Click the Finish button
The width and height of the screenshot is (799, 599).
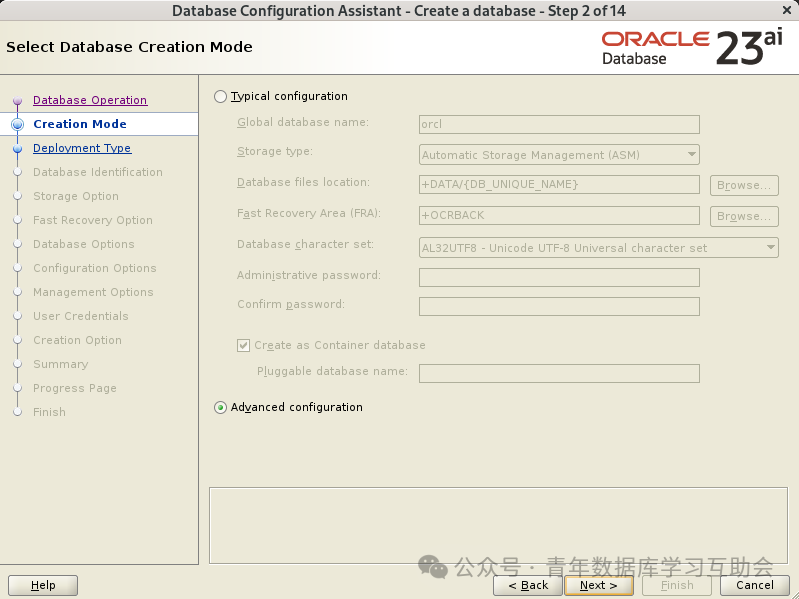click(677, 585)
